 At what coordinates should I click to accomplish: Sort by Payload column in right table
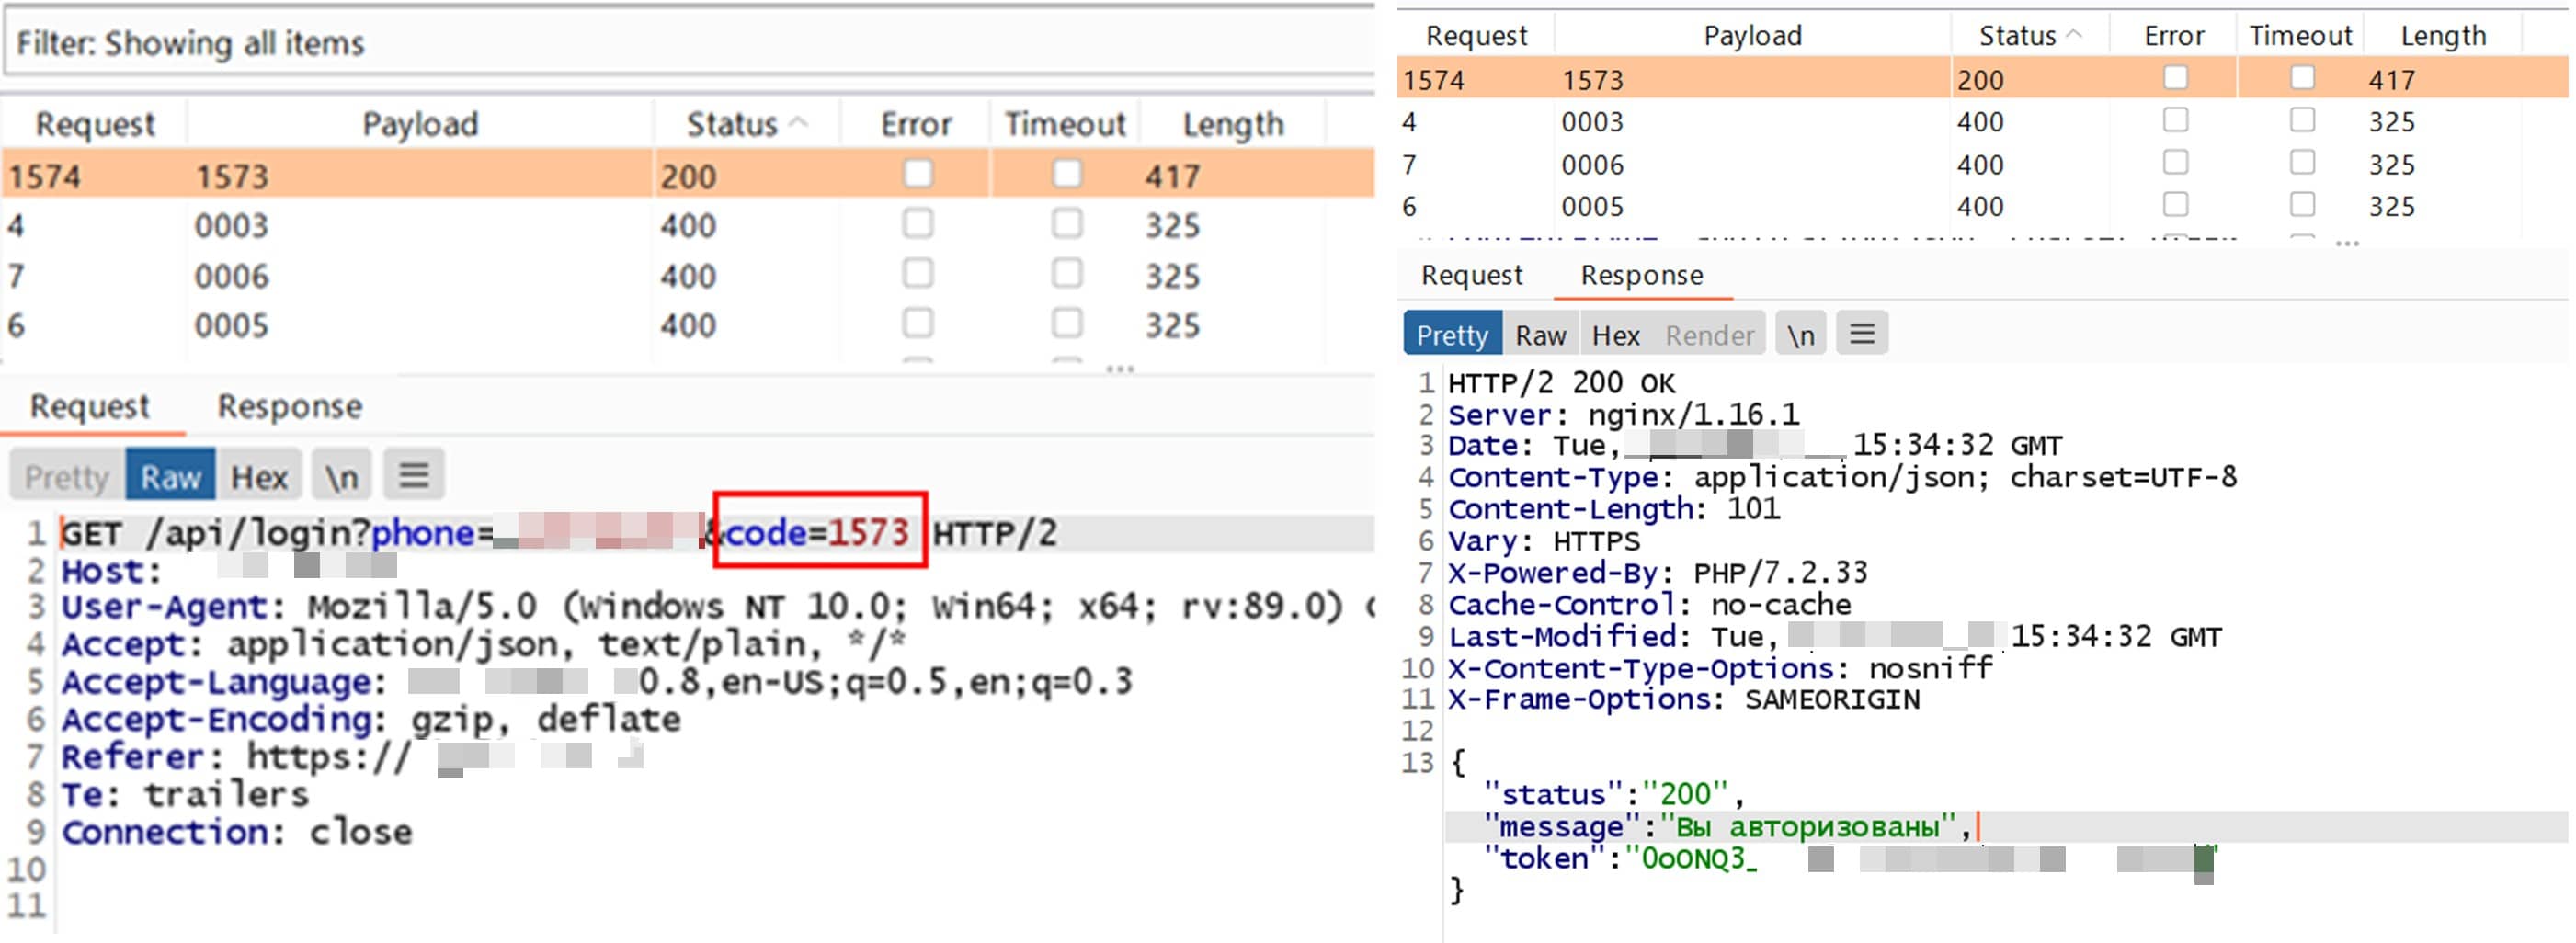[1752, 36]
